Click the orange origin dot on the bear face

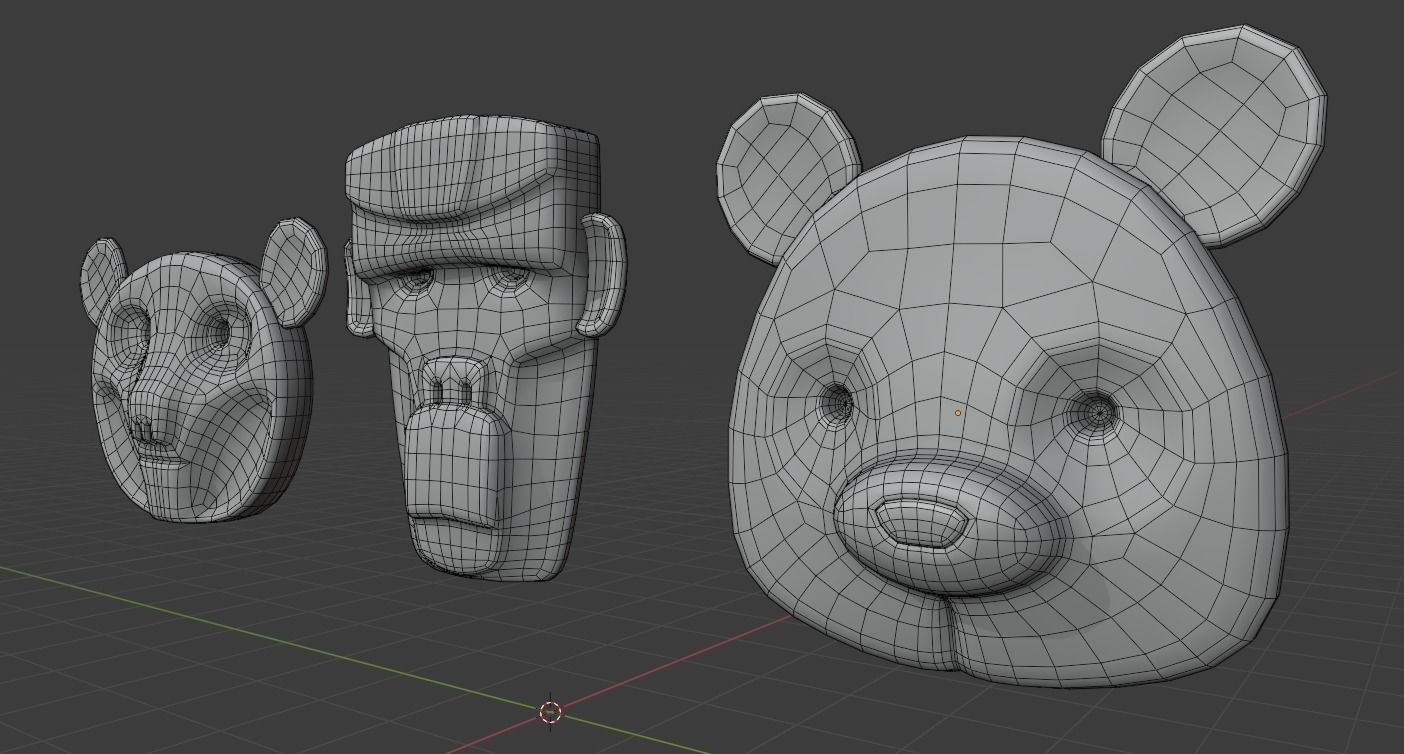(x=958, y=412)
